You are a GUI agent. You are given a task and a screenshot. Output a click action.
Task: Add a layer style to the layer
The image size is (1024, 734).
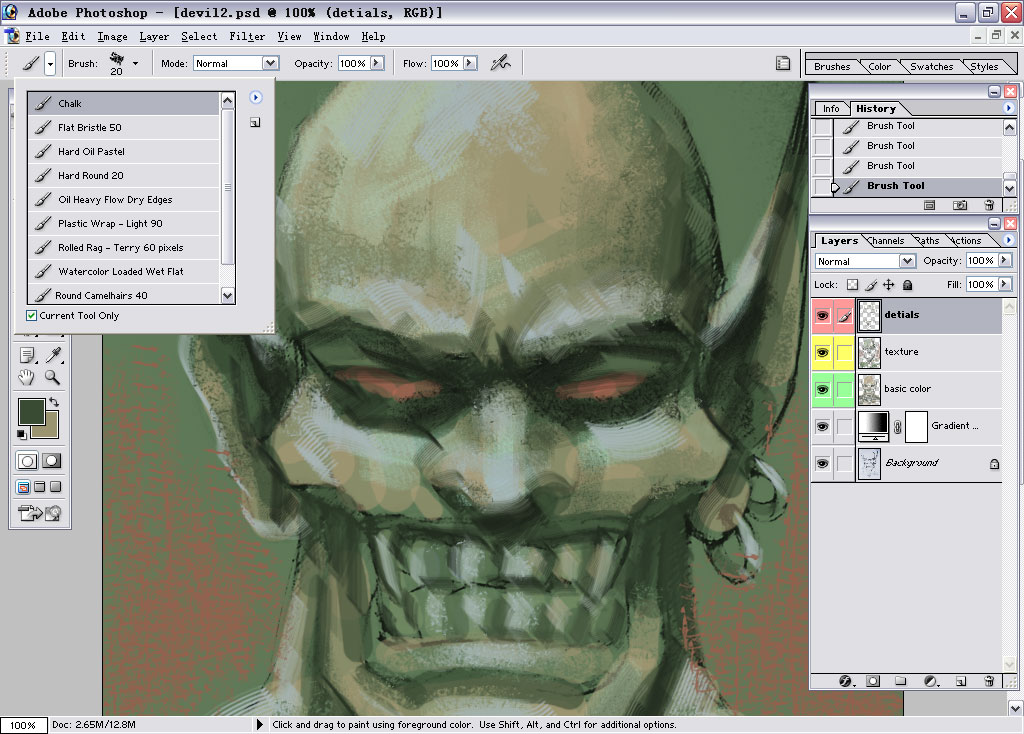tap(846, 681)
